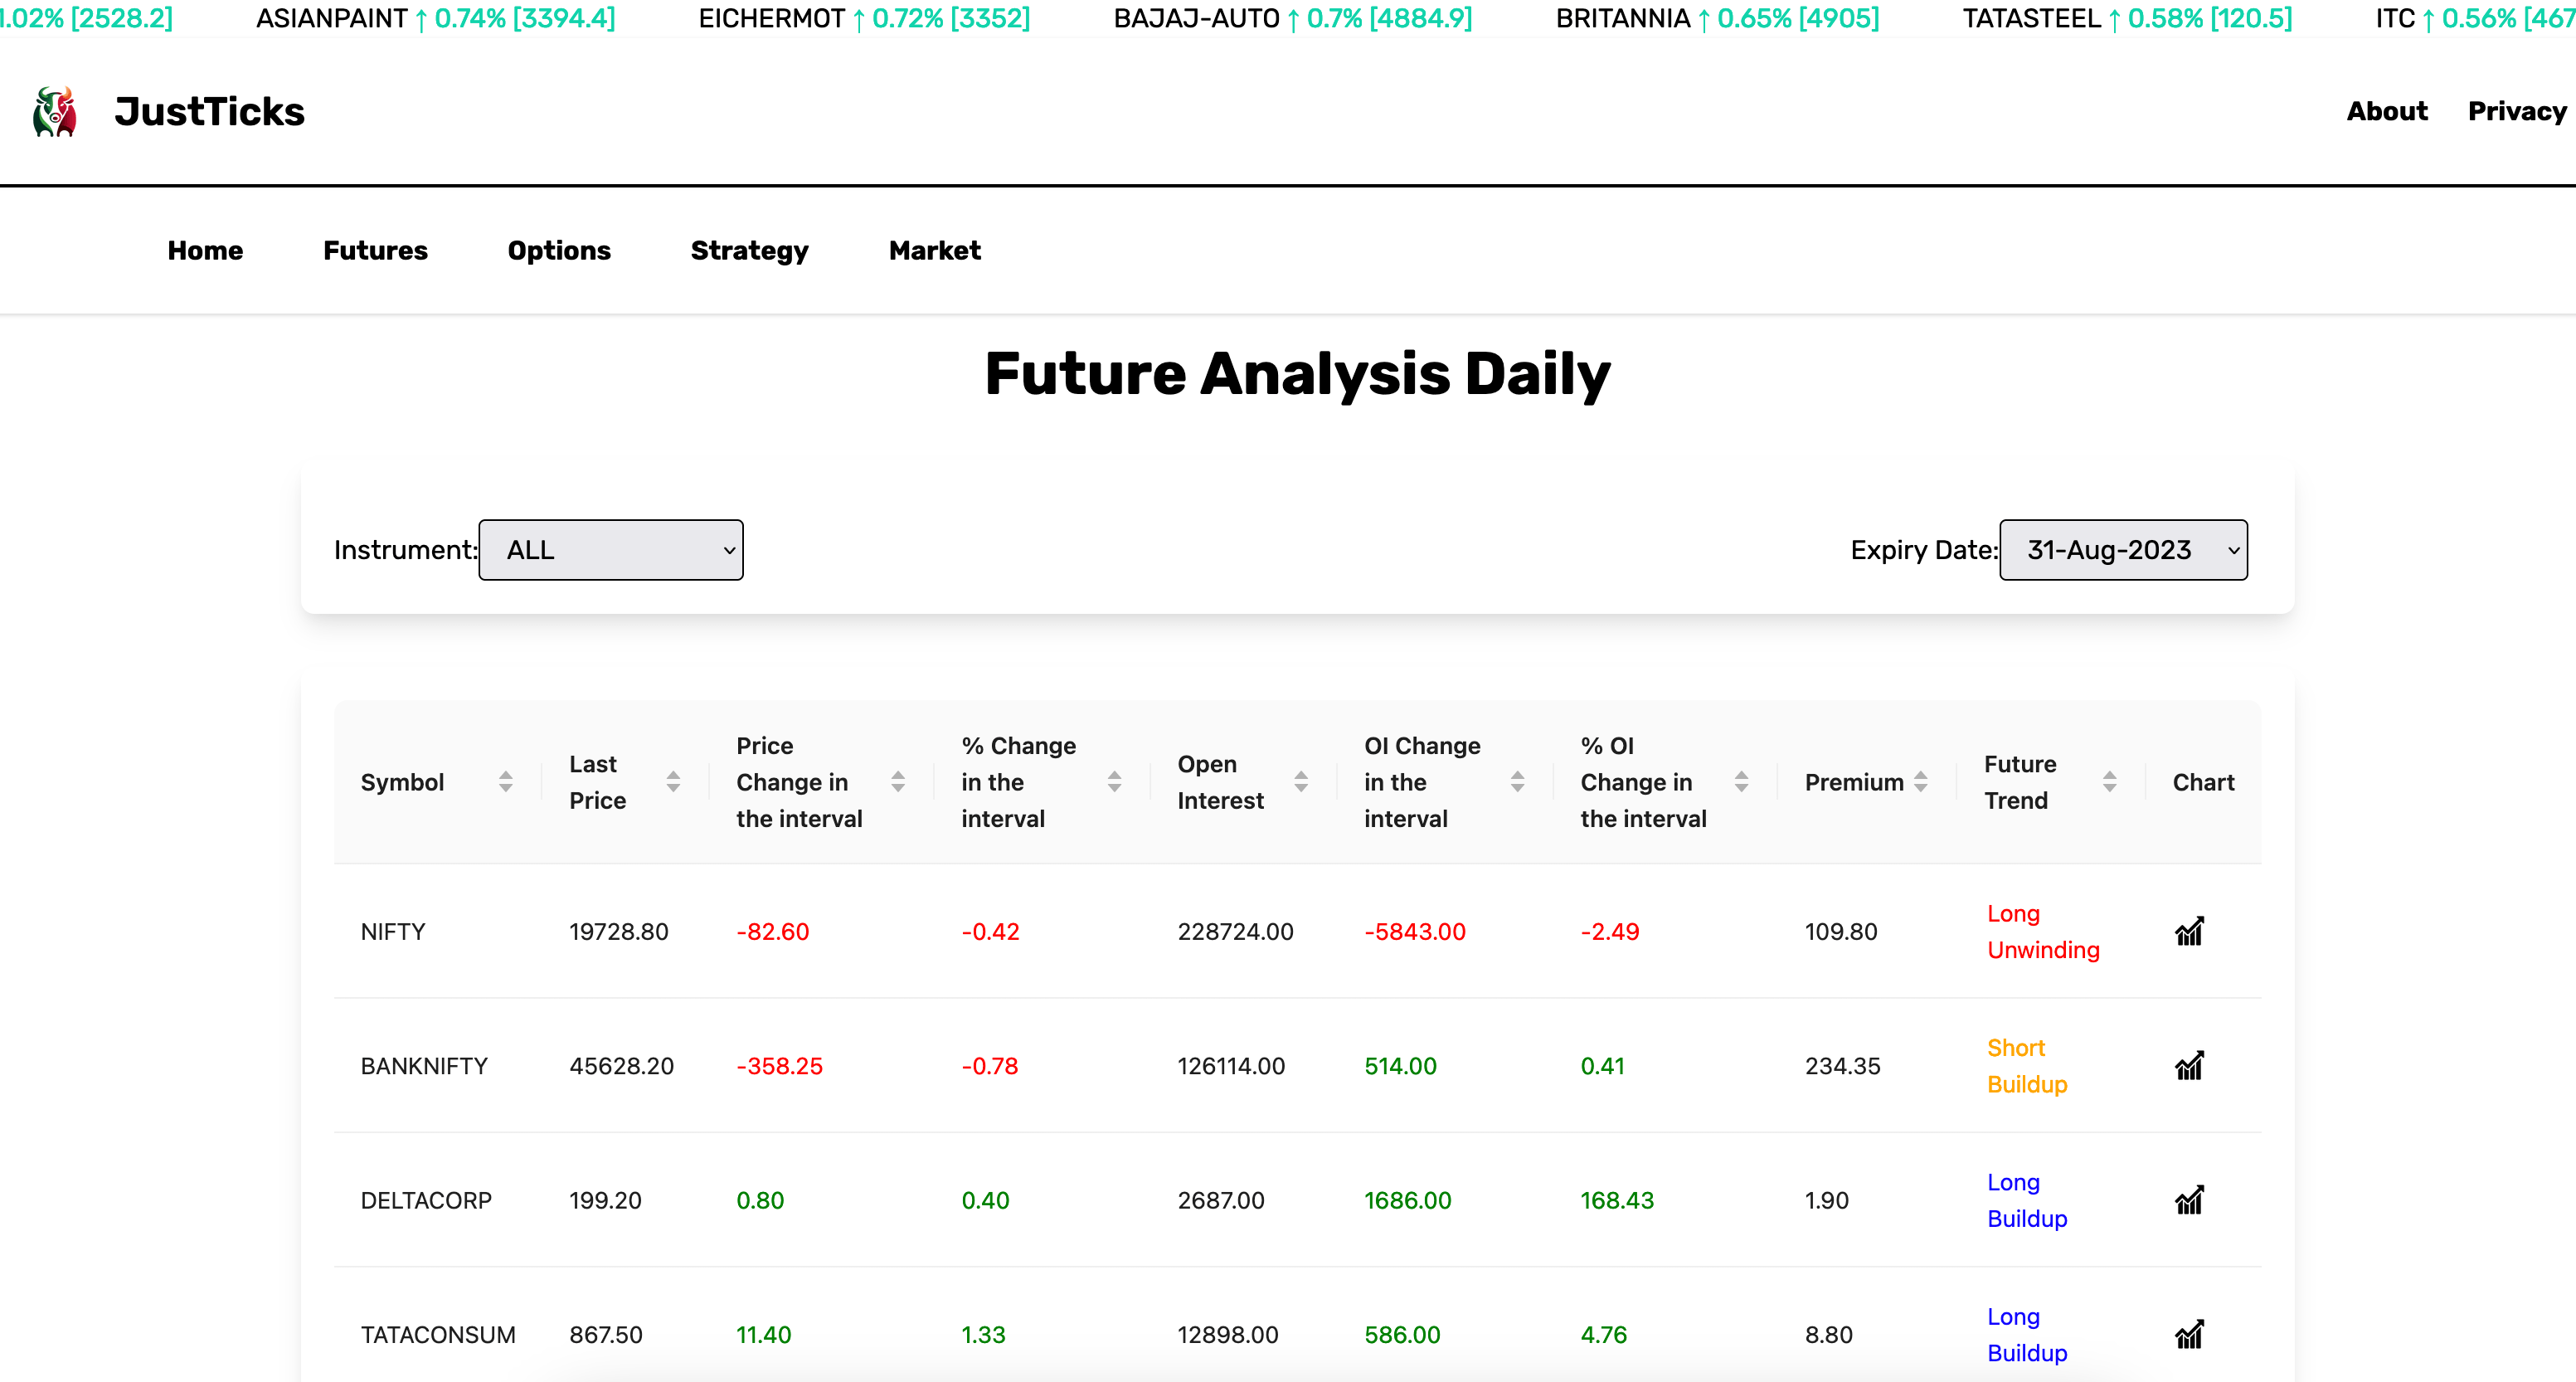Go to the Strategy menu item
The width and height of the screenshot is (2576, 1382).
point(749,250)
